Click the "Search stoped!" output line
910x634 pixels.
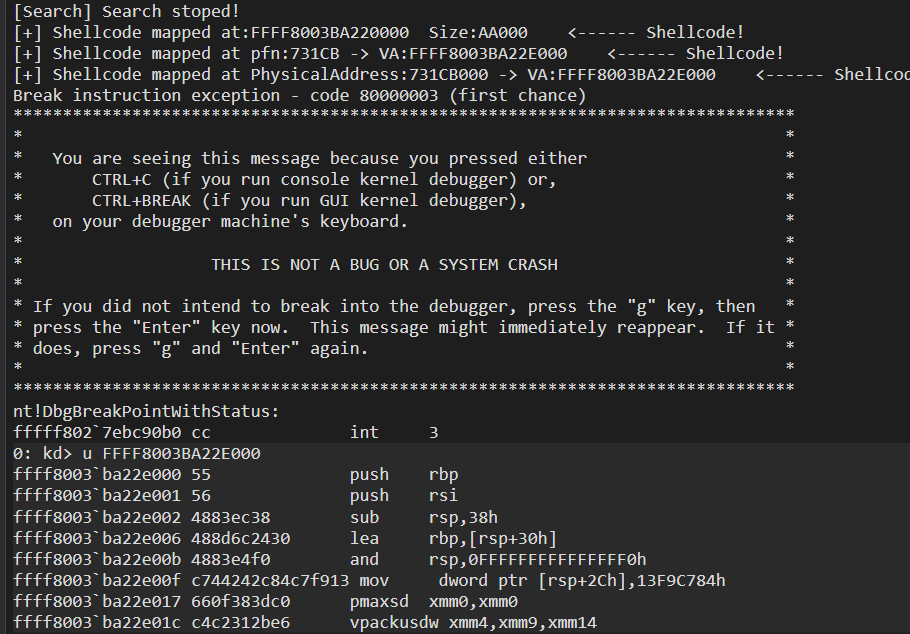(x=127, y=11)
